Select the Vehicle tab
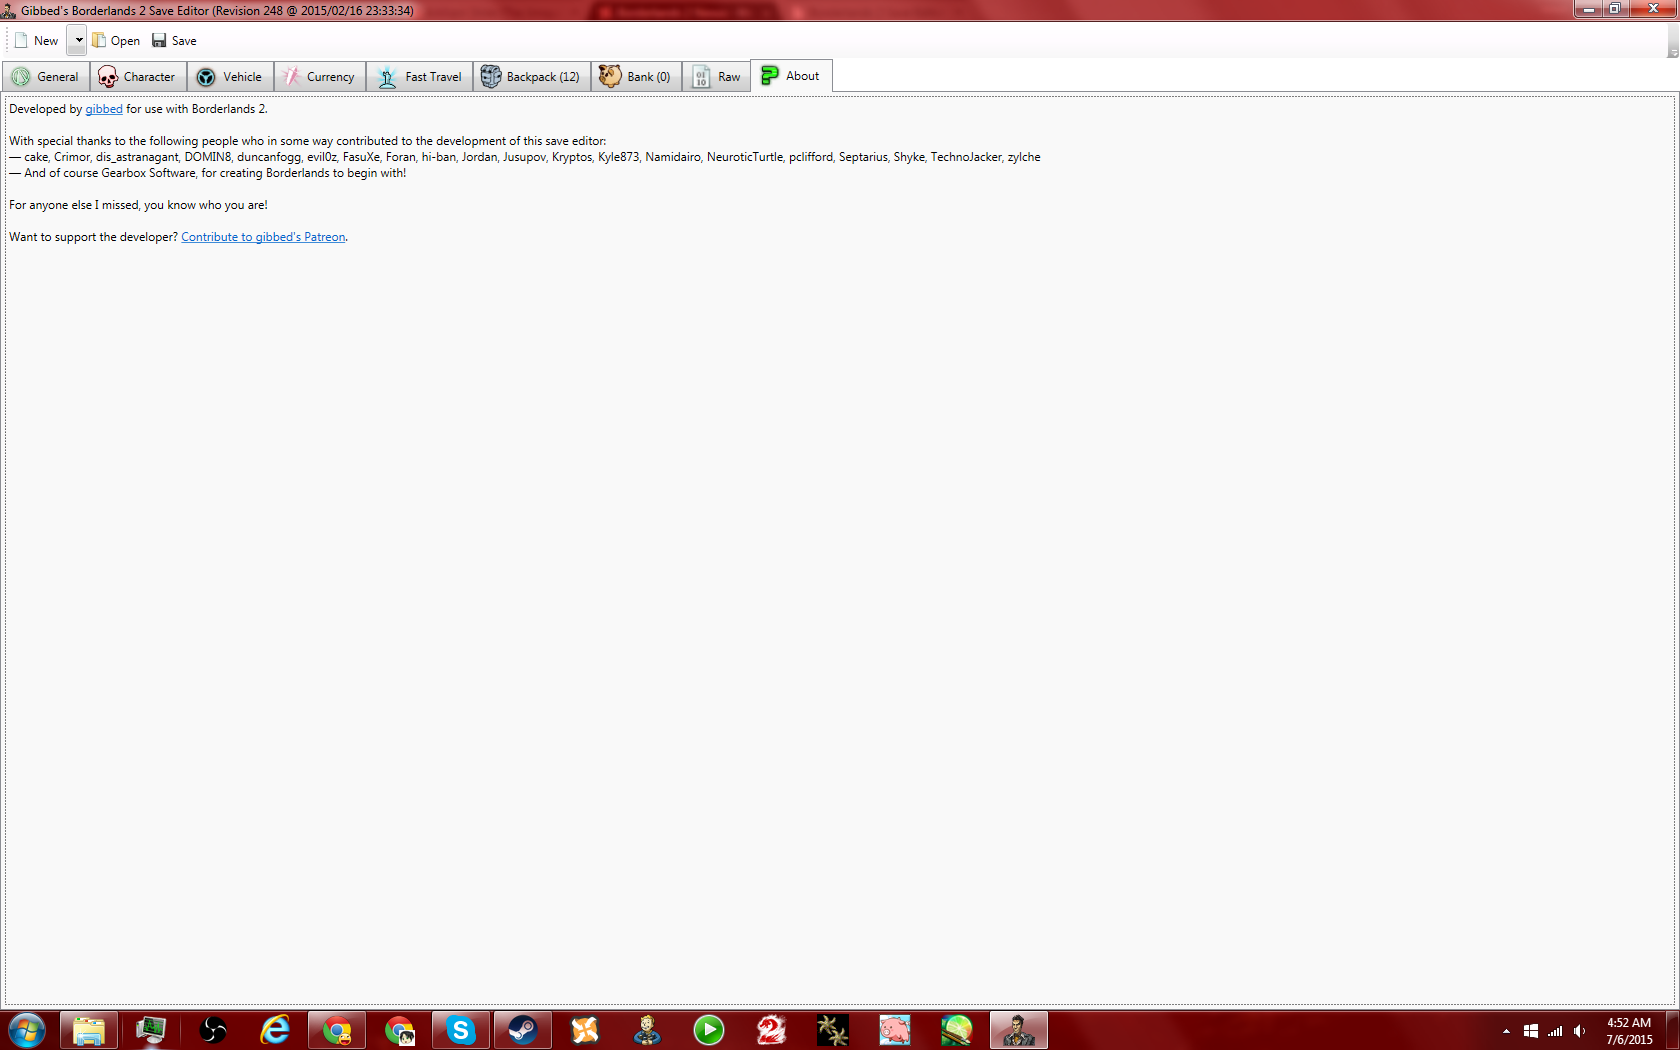This screenshot has height=1050, width=1680. tap(230, 77)
